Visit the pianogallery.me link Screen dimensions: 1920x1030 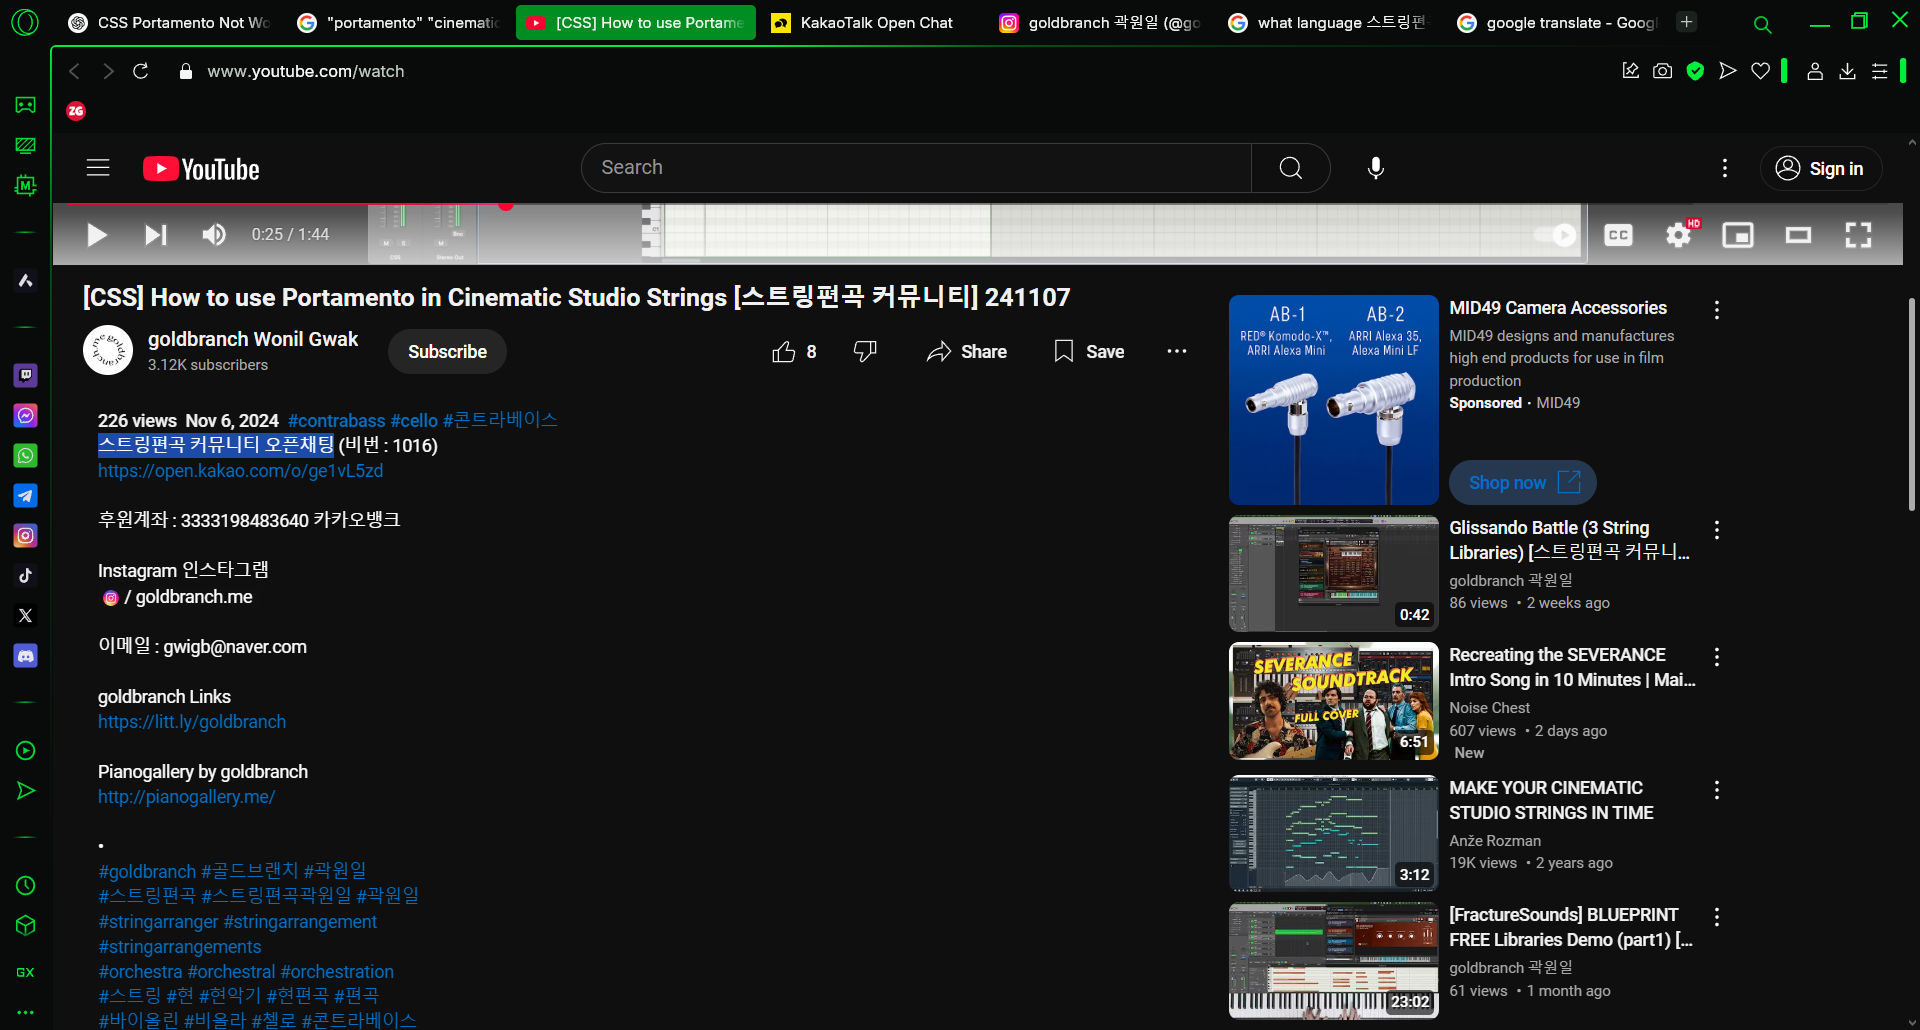pos(186,797)
